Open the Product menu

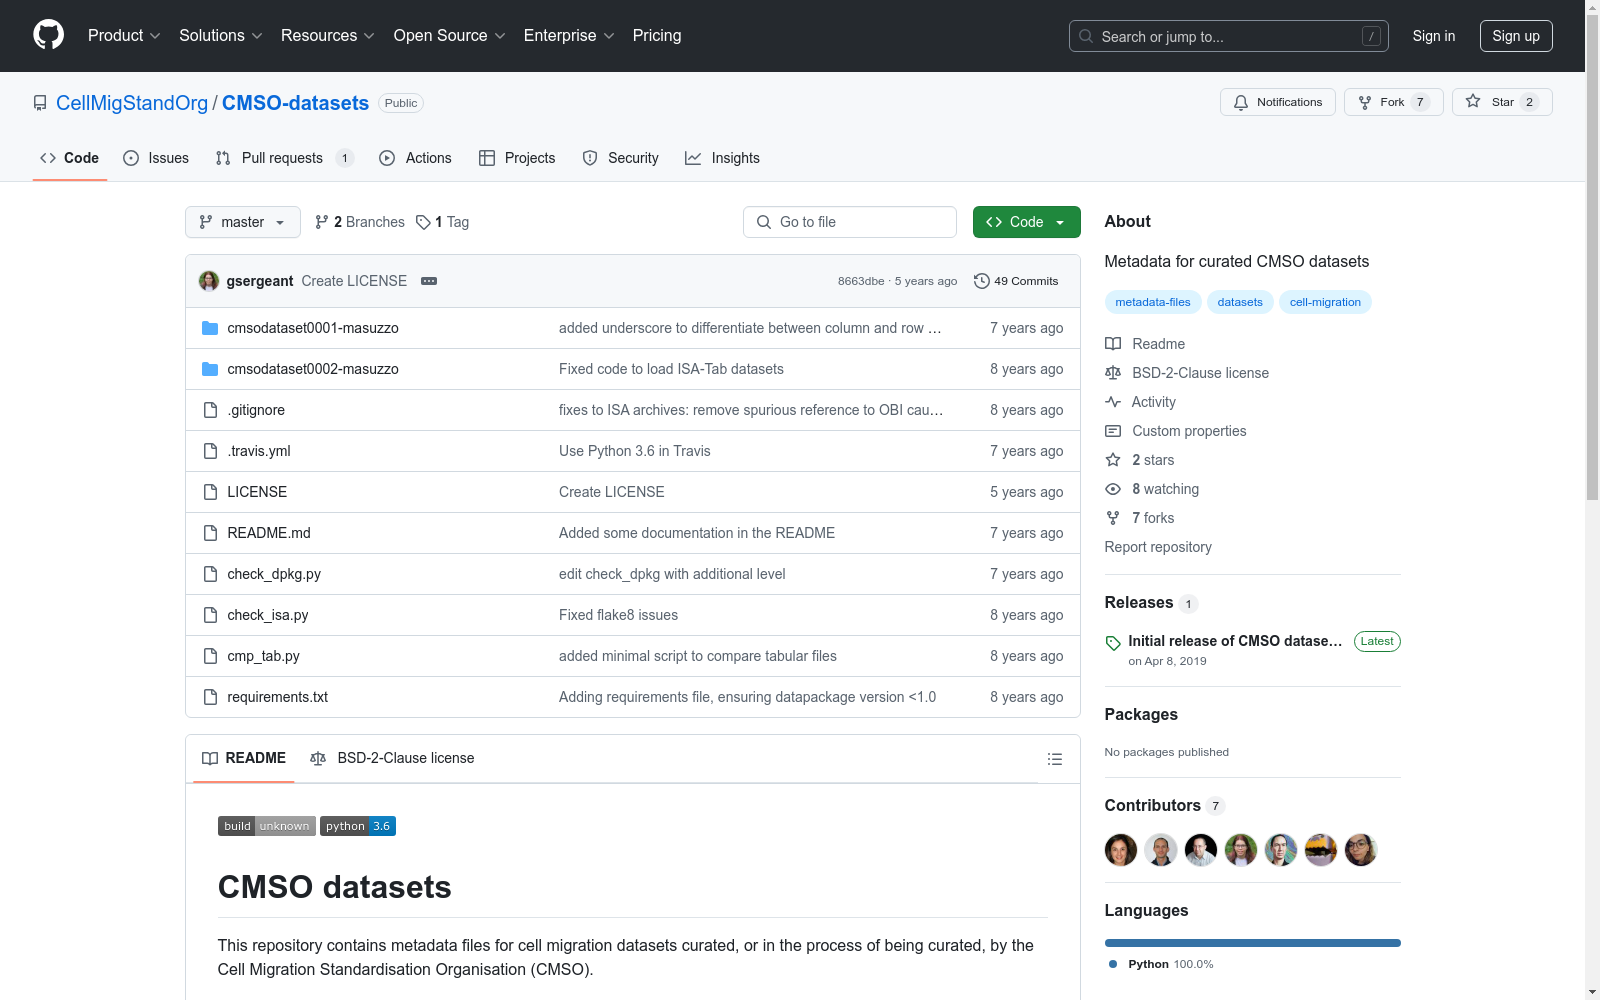click(124, 35)
